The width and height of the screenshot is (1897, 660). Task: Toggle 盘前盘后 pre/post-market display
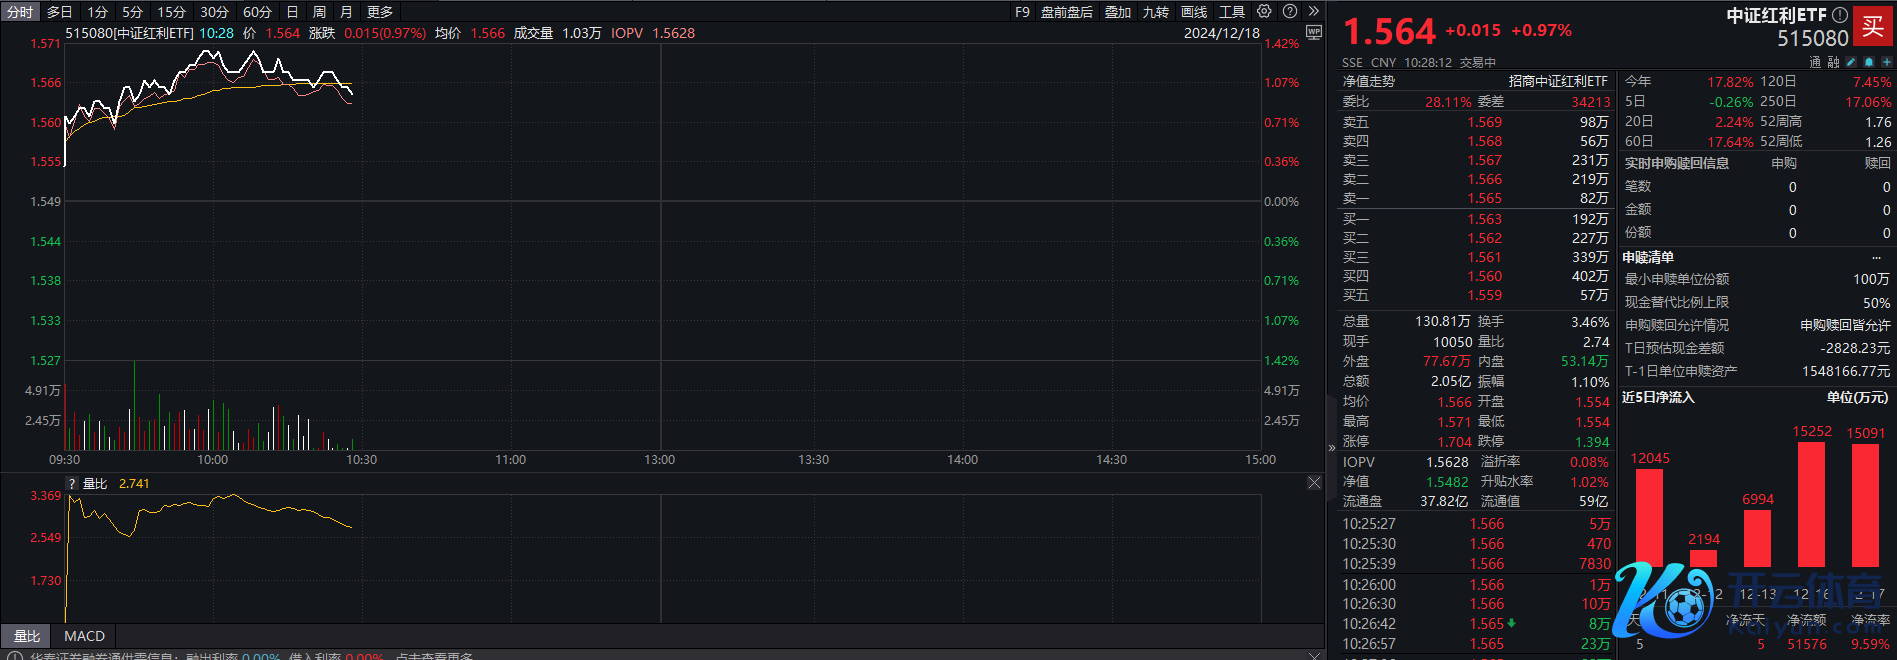tap(1066, 12)
